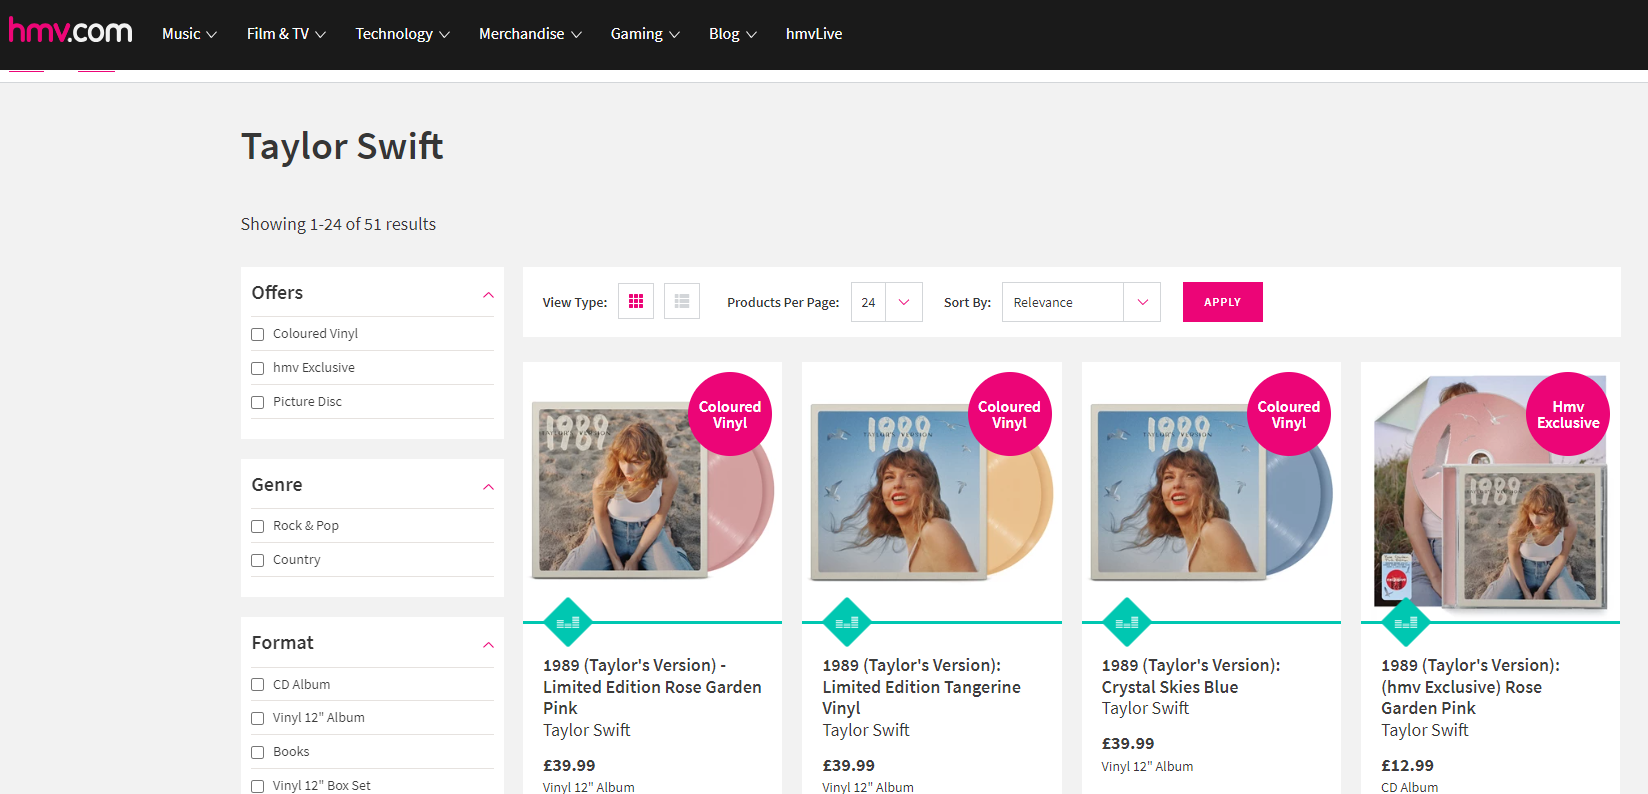The width and height of the screenshot is (1648, 794).
Task: Enable the Picture Disc filter
Action: (x=258, y=402)
